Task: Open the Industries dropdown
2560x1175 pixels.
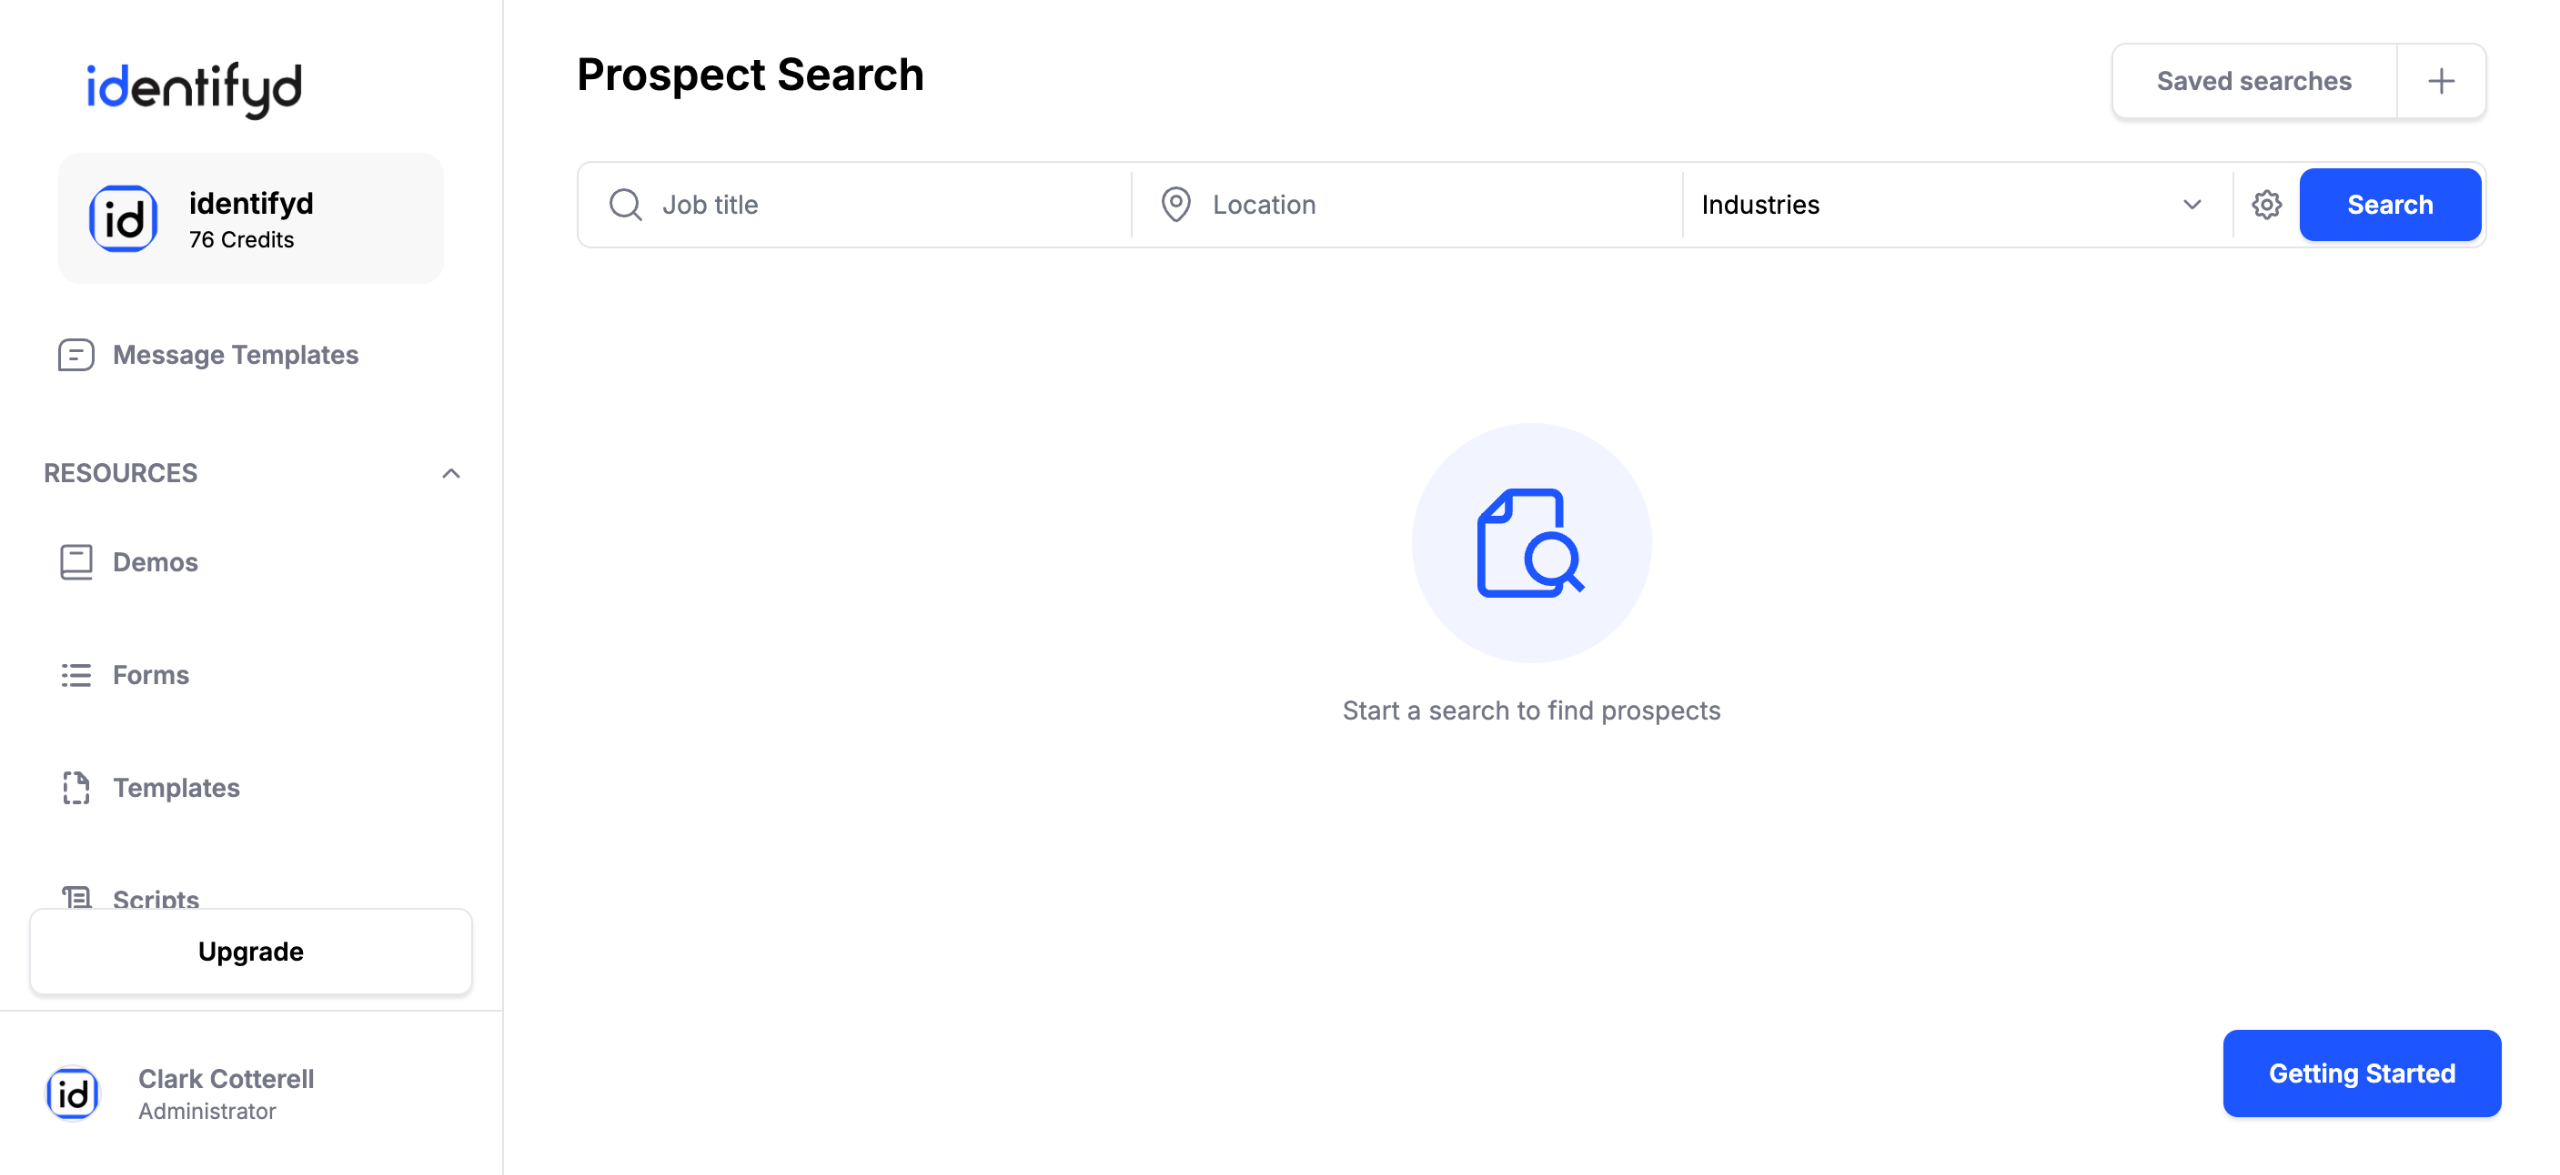Action: click(1957, 205)
